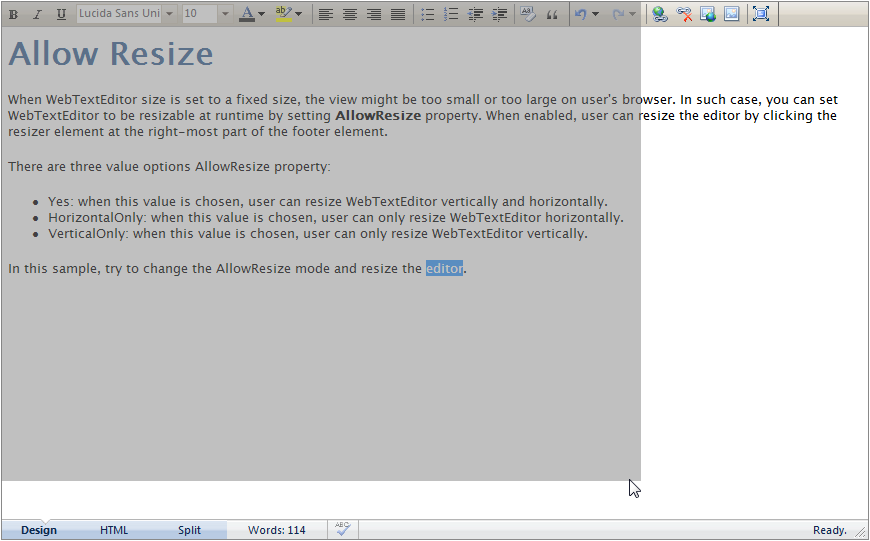The width and height of the screenshot is (870, 541).
Task: Toggle full screen editor mode
Action: pos(761,14)
